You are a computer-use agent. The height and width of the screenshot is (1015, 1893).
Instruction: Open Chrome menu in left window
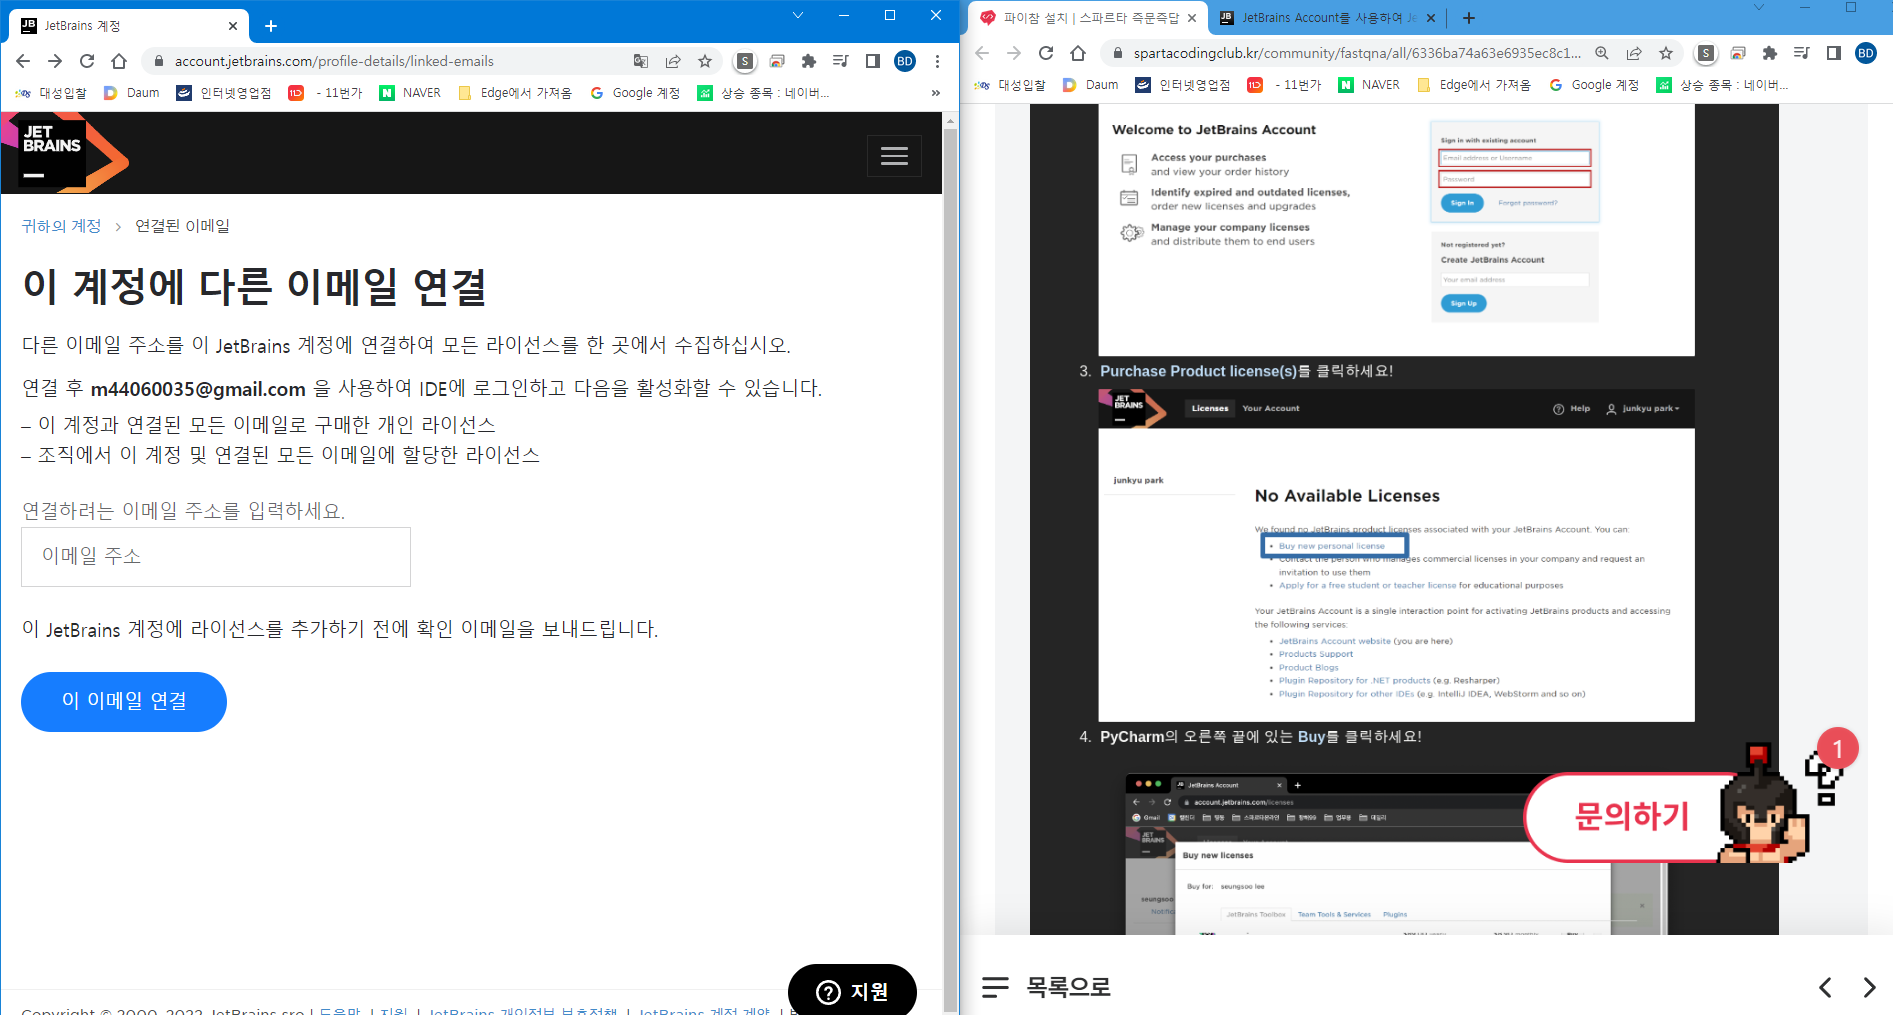tap(937, 61)
